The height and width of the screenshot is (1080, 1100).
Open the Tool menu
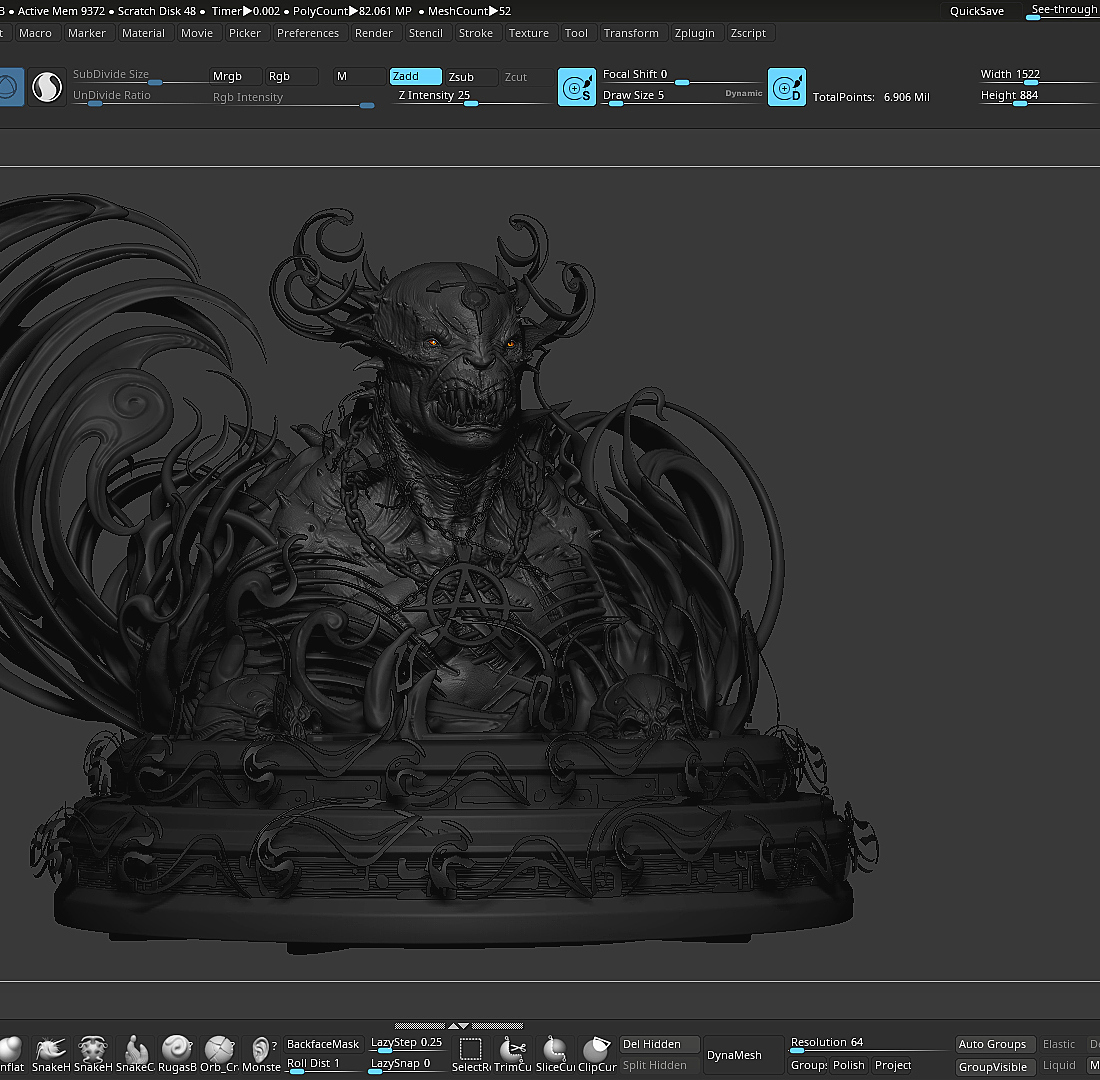click(x=576, y=33)
